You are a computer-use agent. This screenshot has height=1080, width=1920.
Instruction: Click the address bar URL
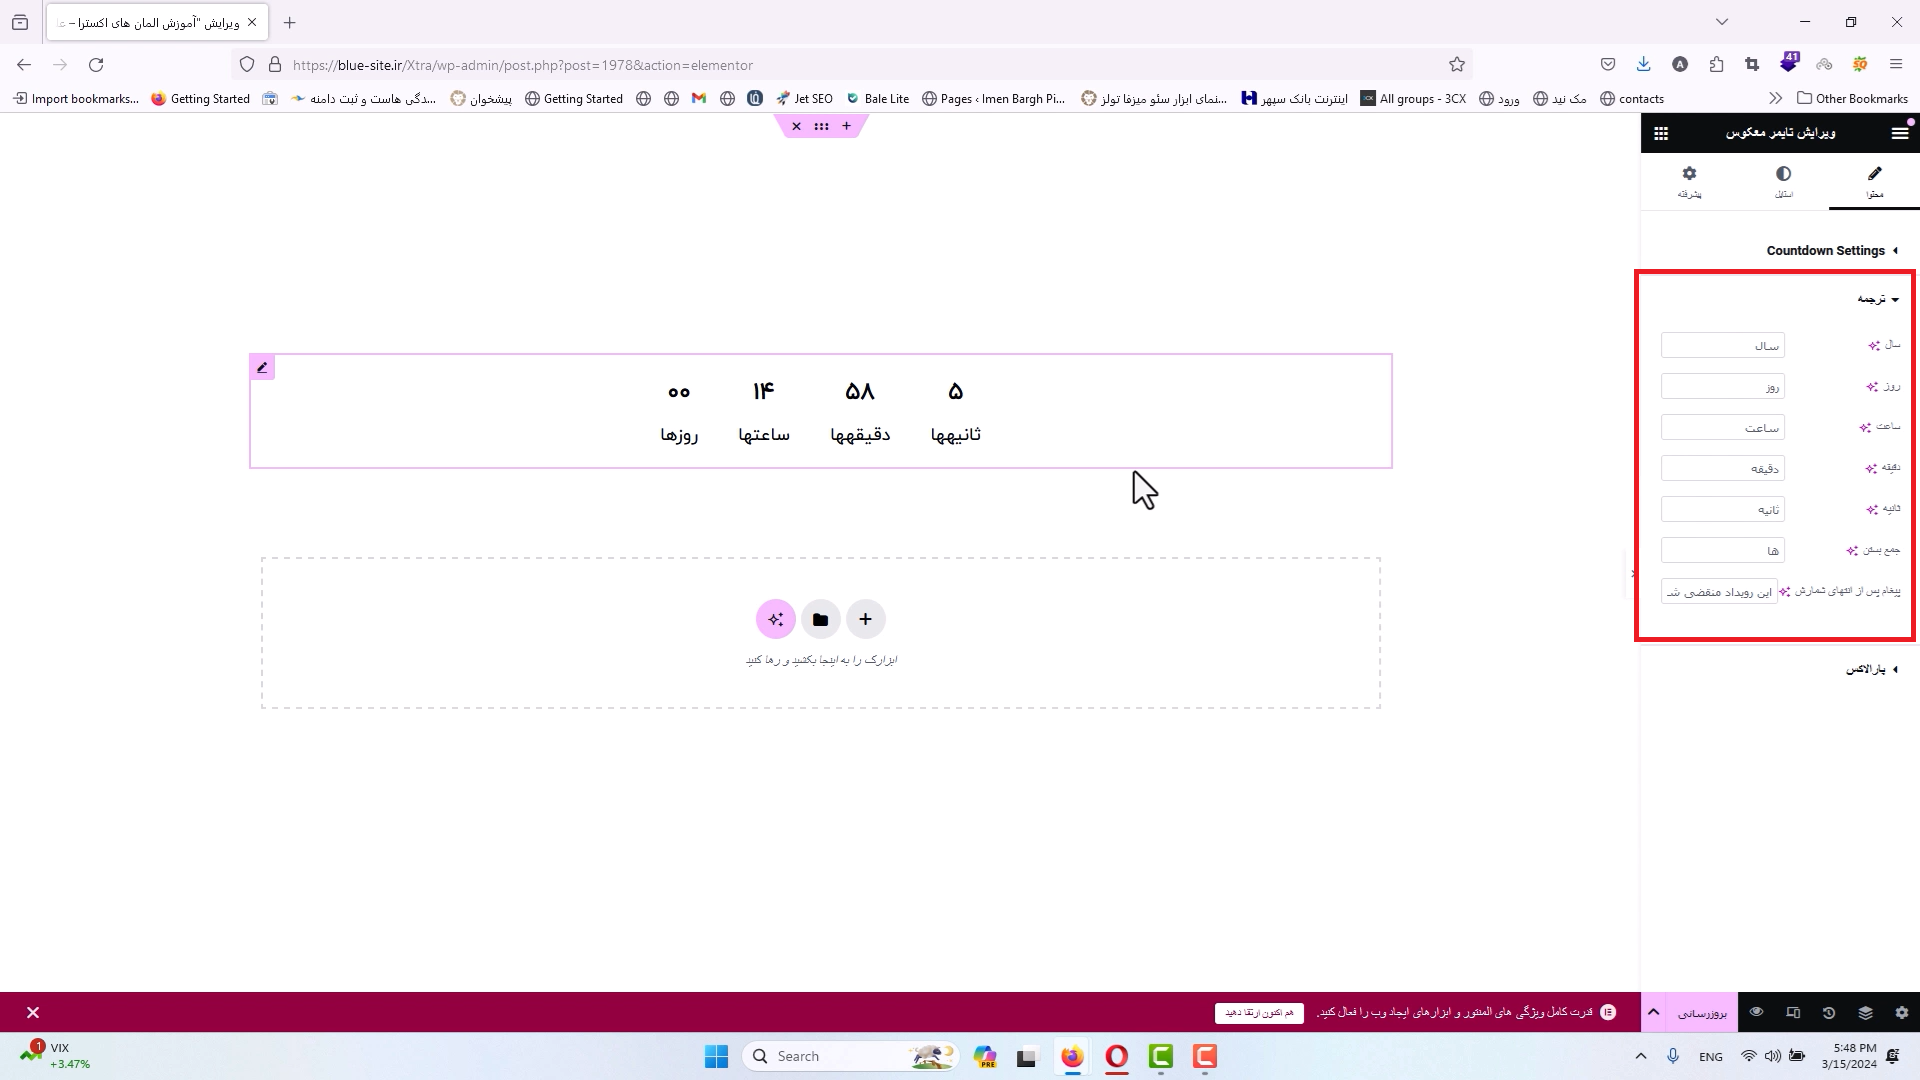(x=523, y=65)
